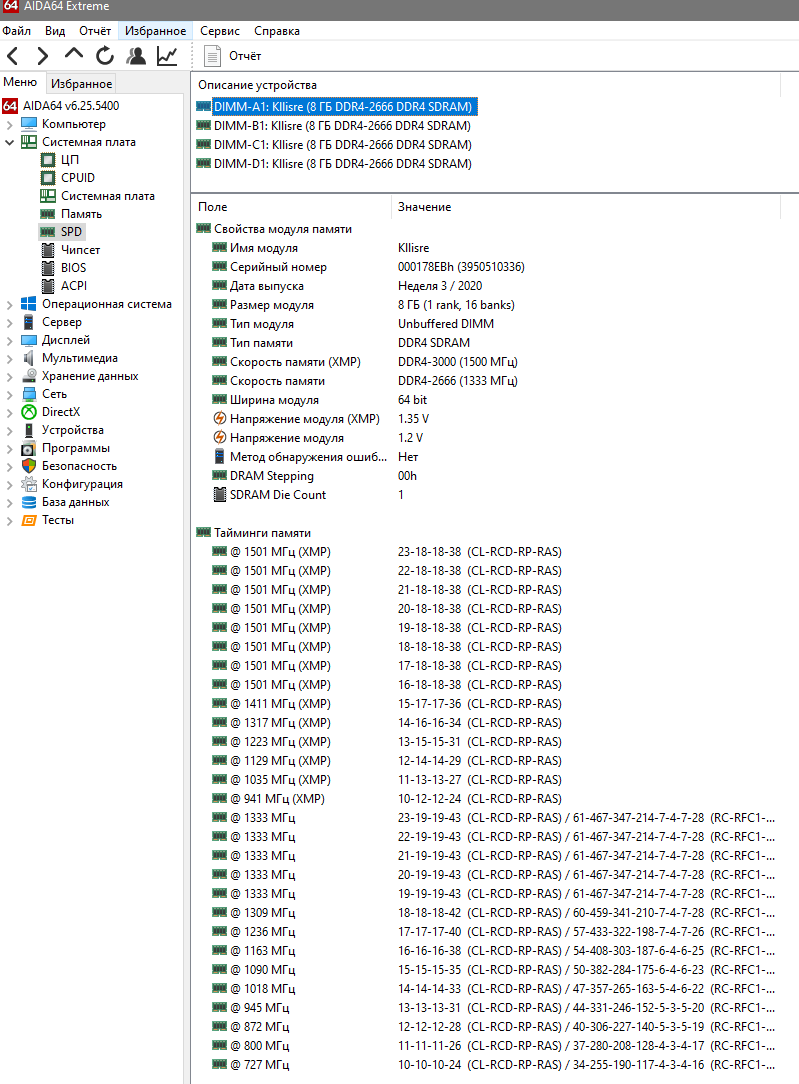This screenshot has height=1084, width=799.
Task: Expand the Компьютер tree node
Action: [x=9, y=125]
